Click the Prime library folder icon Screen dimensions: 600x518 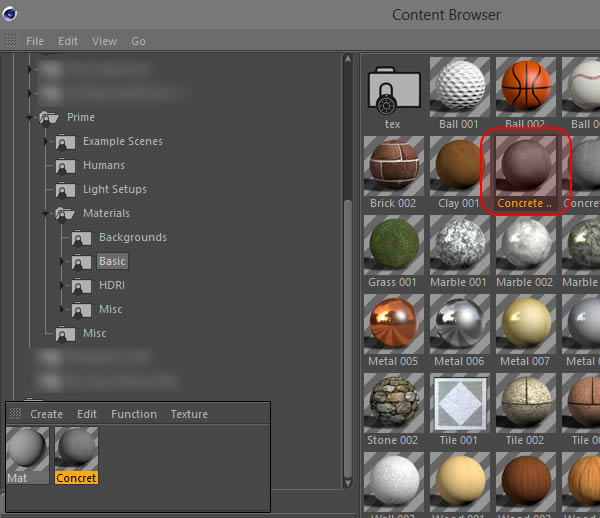click(x=49, y=118)
